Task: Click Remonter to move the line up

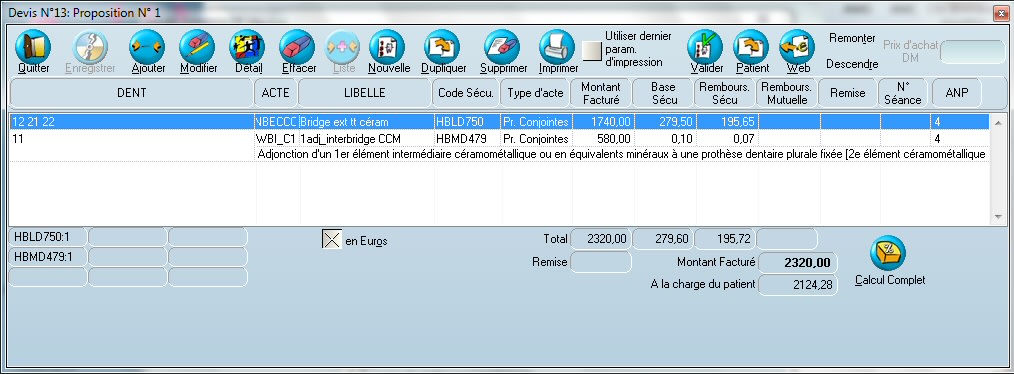Action: pyautogui.click(x=852, y=39)
